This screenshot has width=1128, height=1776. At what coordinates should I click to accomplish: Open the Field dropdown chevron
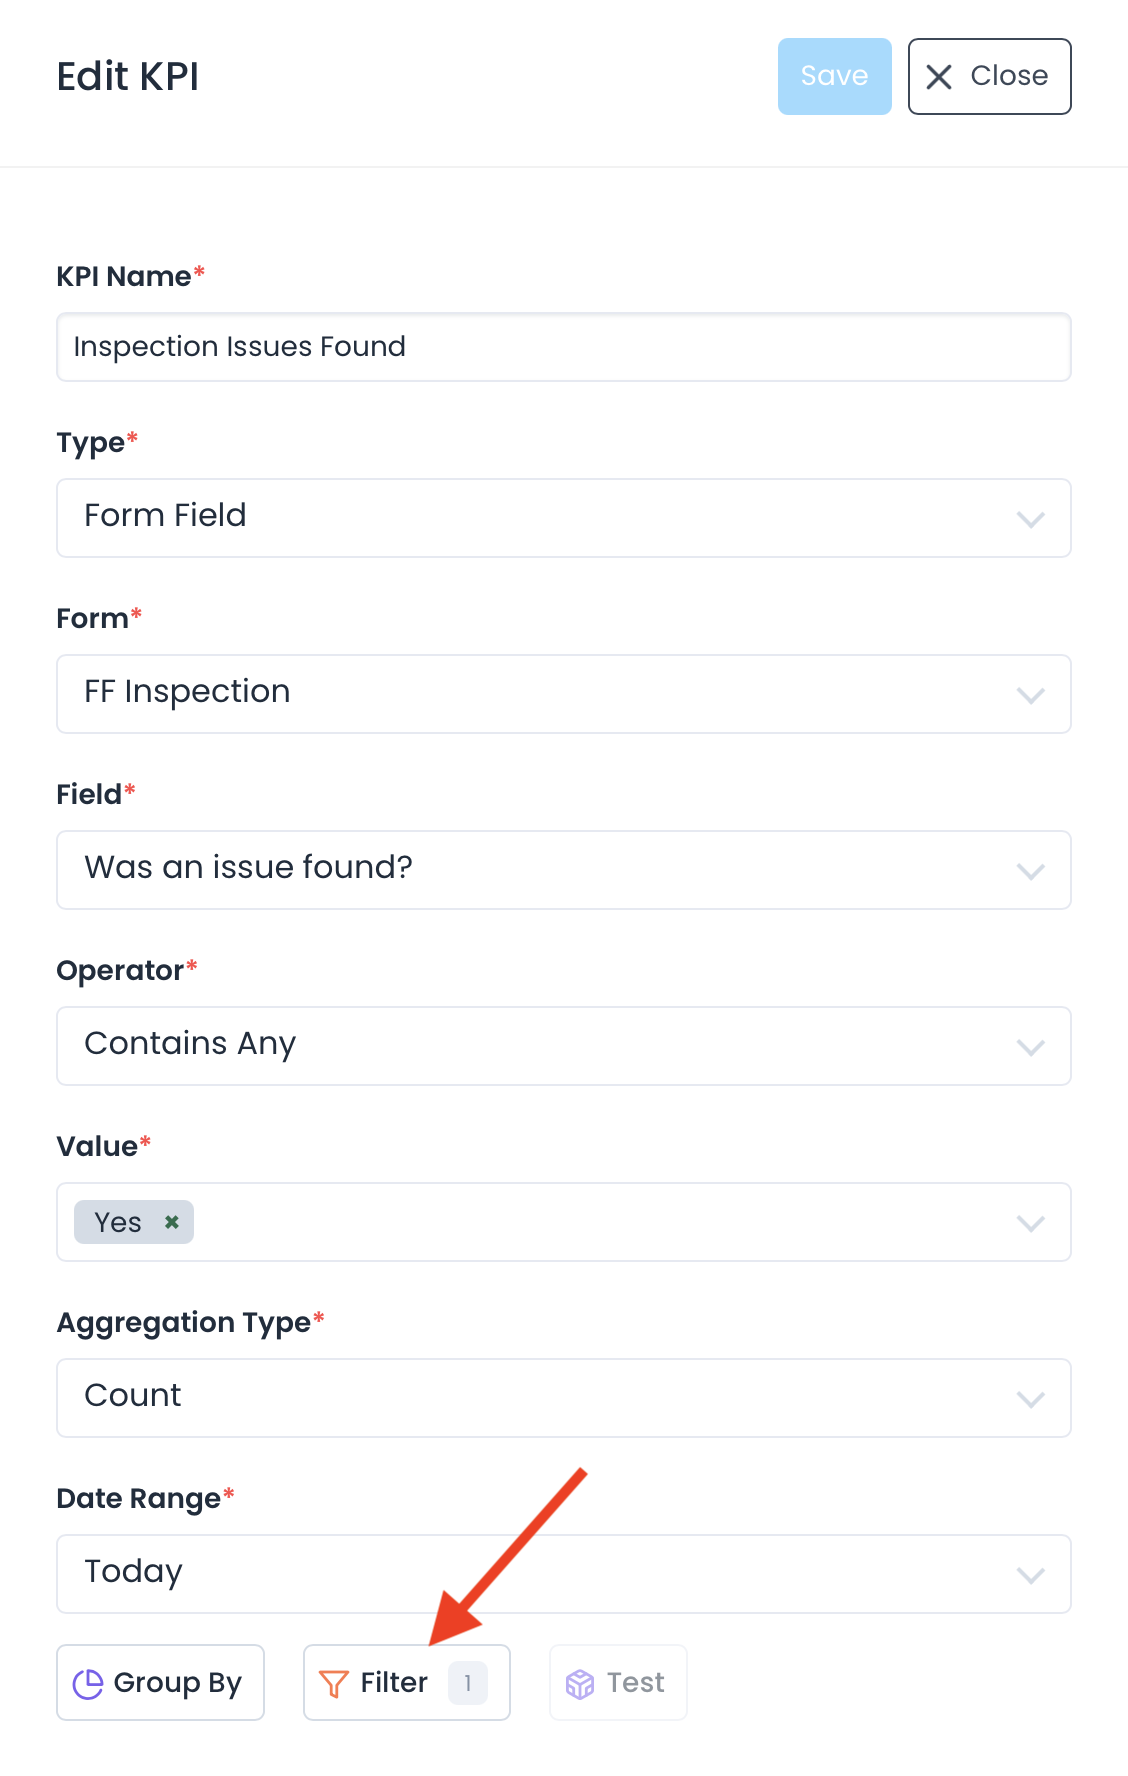(x=1030, y=871)
